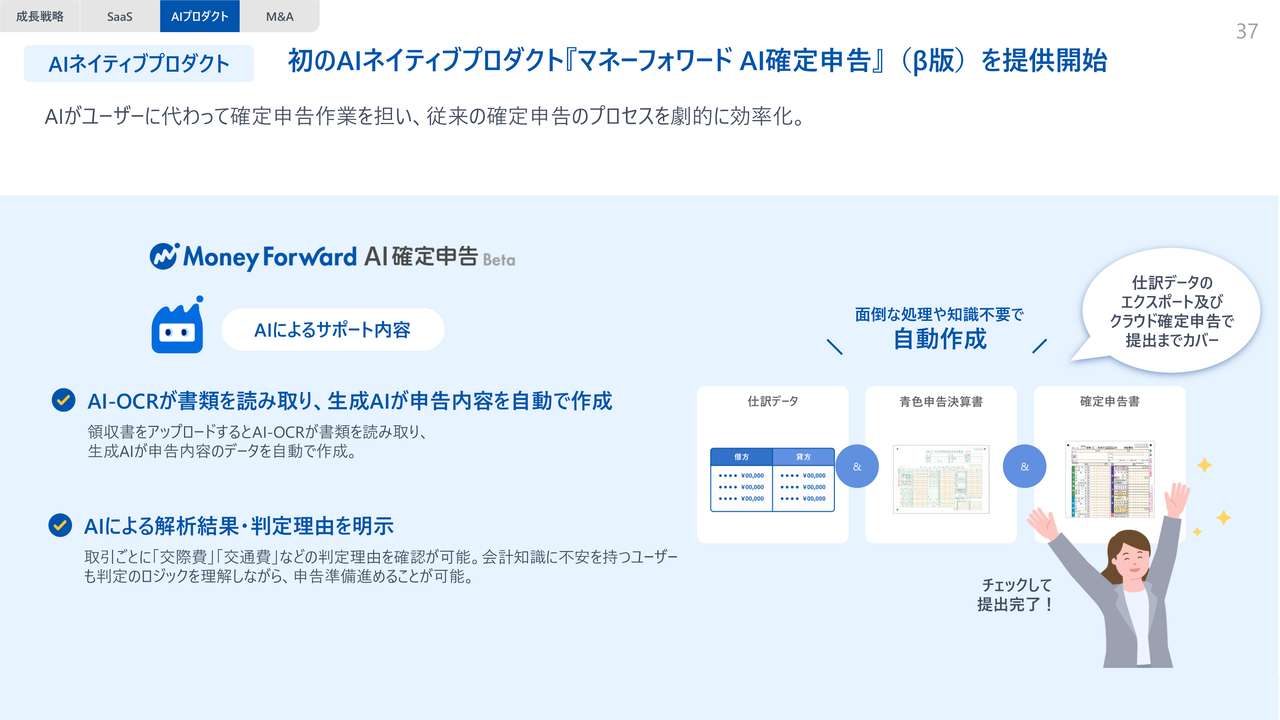Click the second ampersand circle between cards
The height and width of the screenshot is (720, 1280).
point(1024,466)
